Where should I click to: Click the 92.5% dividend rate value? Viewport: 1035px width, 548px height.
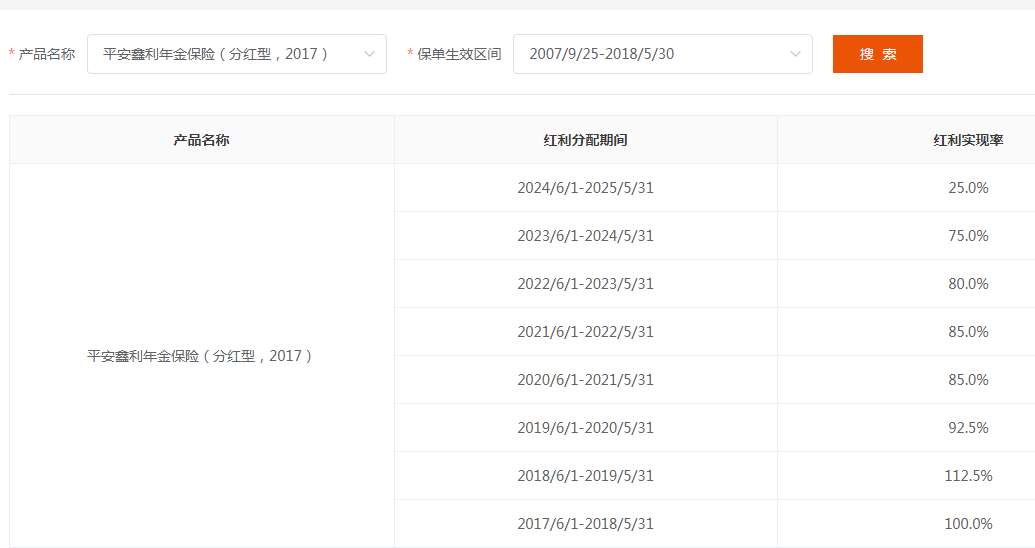968,428
